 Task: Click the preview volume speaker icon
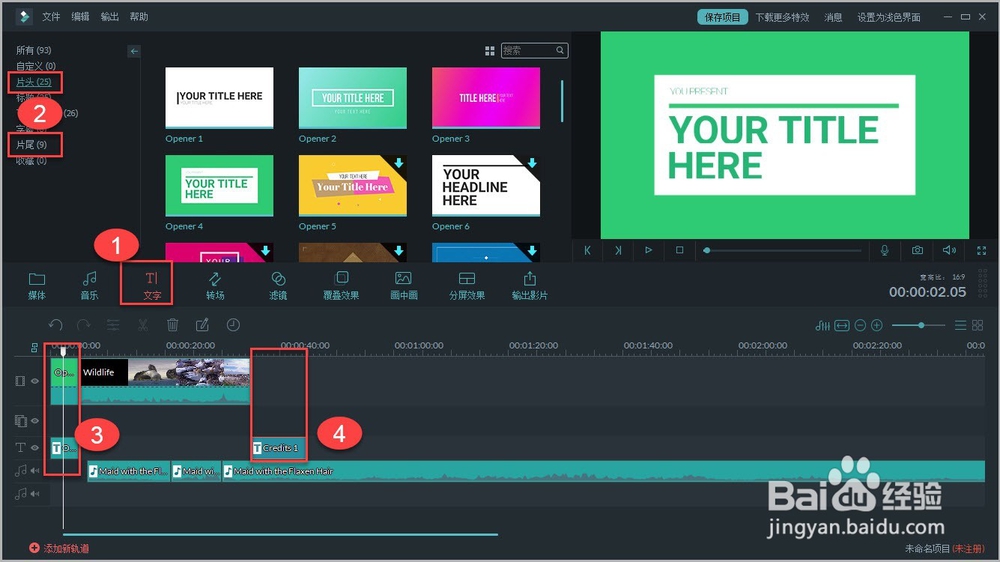949,251
